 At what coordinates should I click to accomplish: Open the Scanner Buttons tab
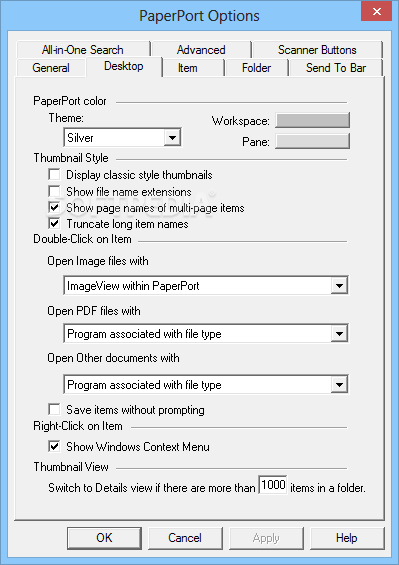coord(317,50)
